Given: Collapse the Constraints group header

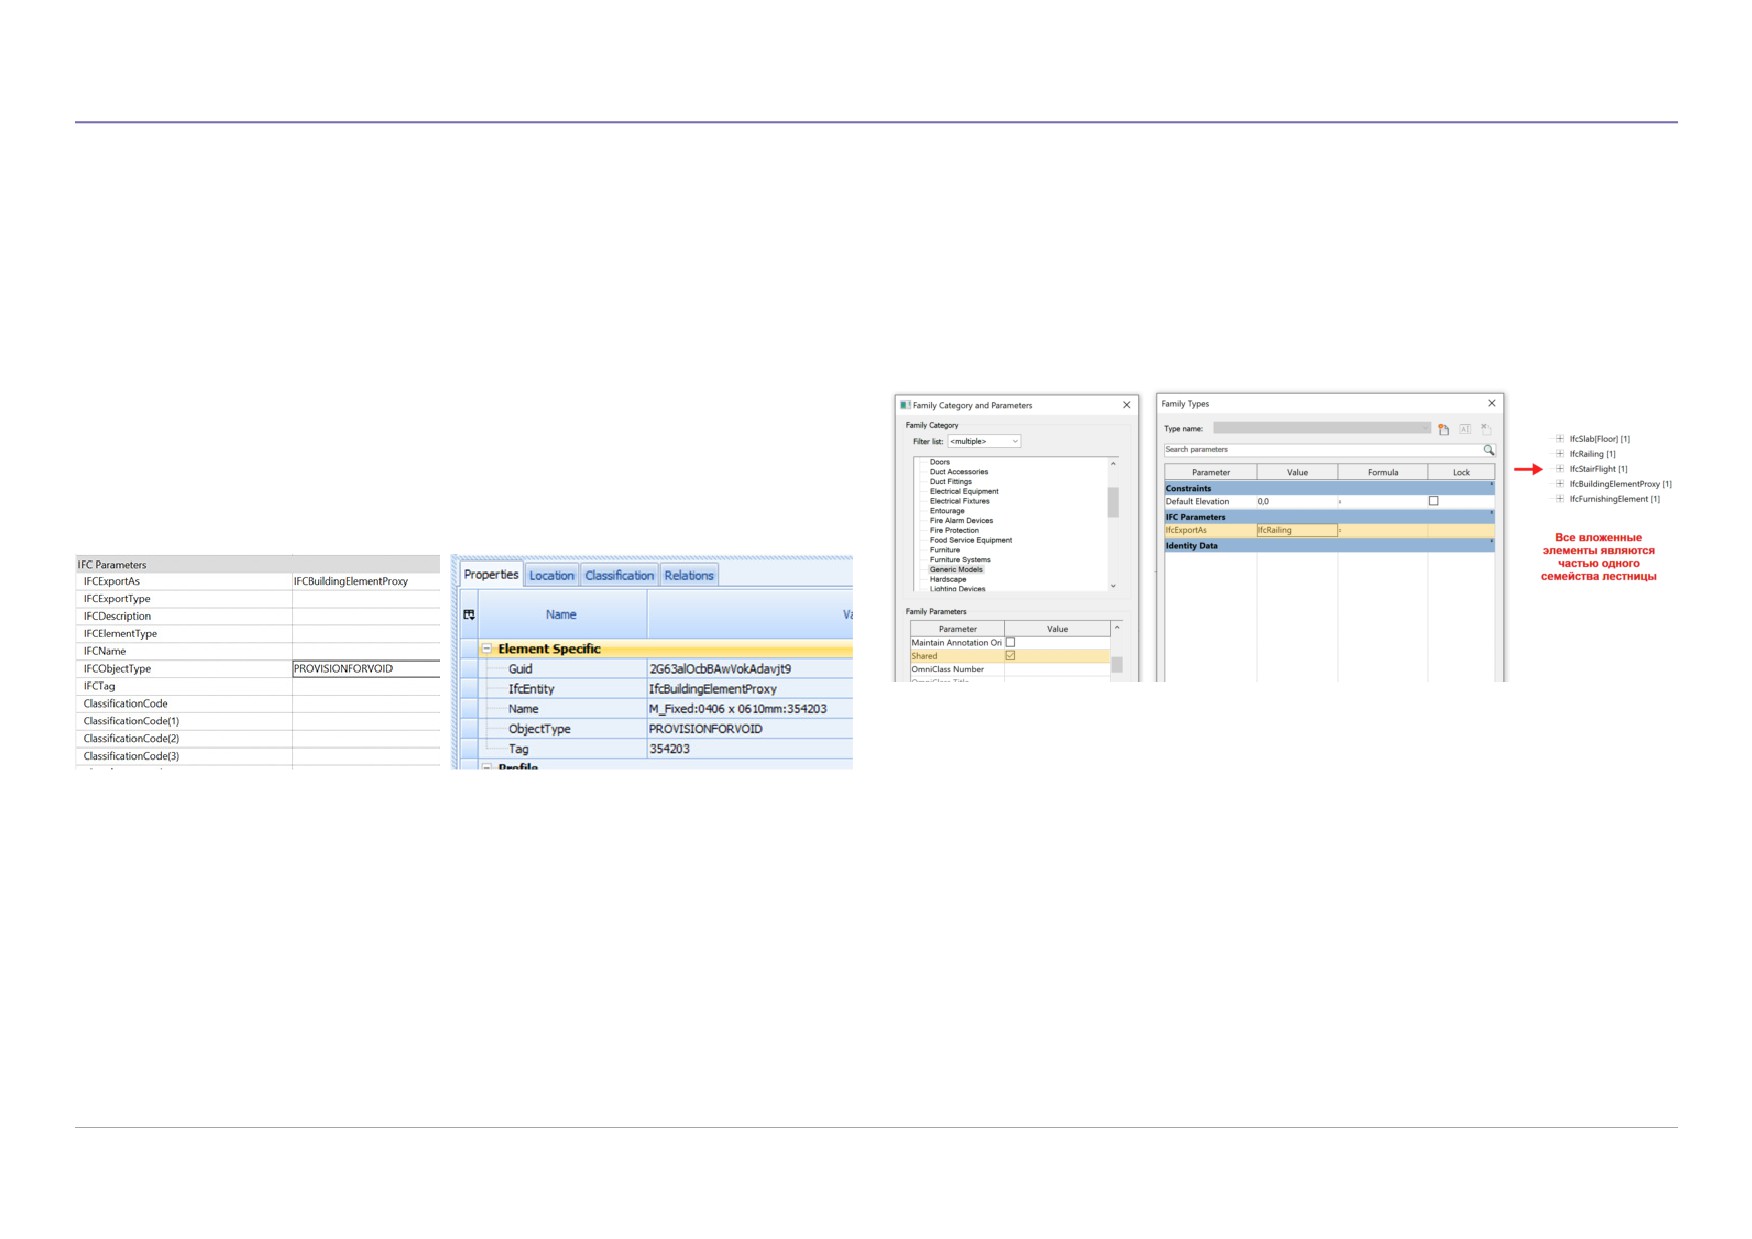Looking at the screenshot, I should tap(1329, 488).
